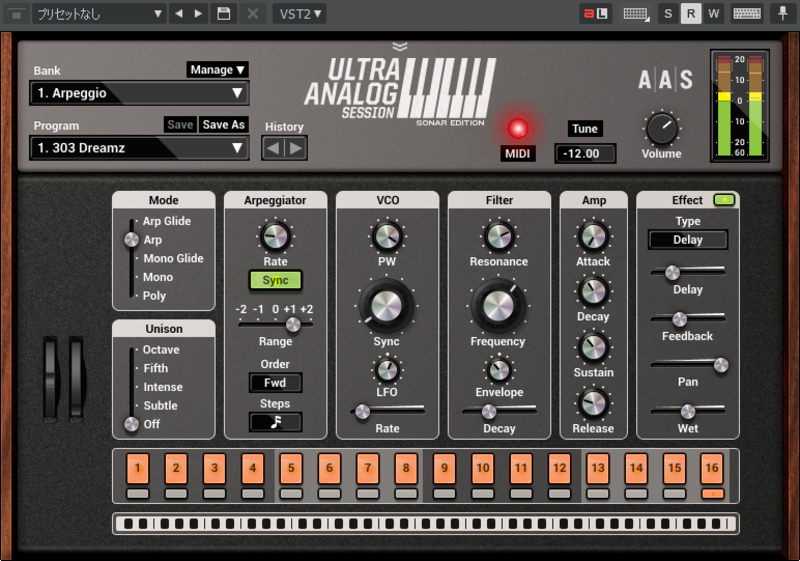Select Intense unison option

coord(163,387)
